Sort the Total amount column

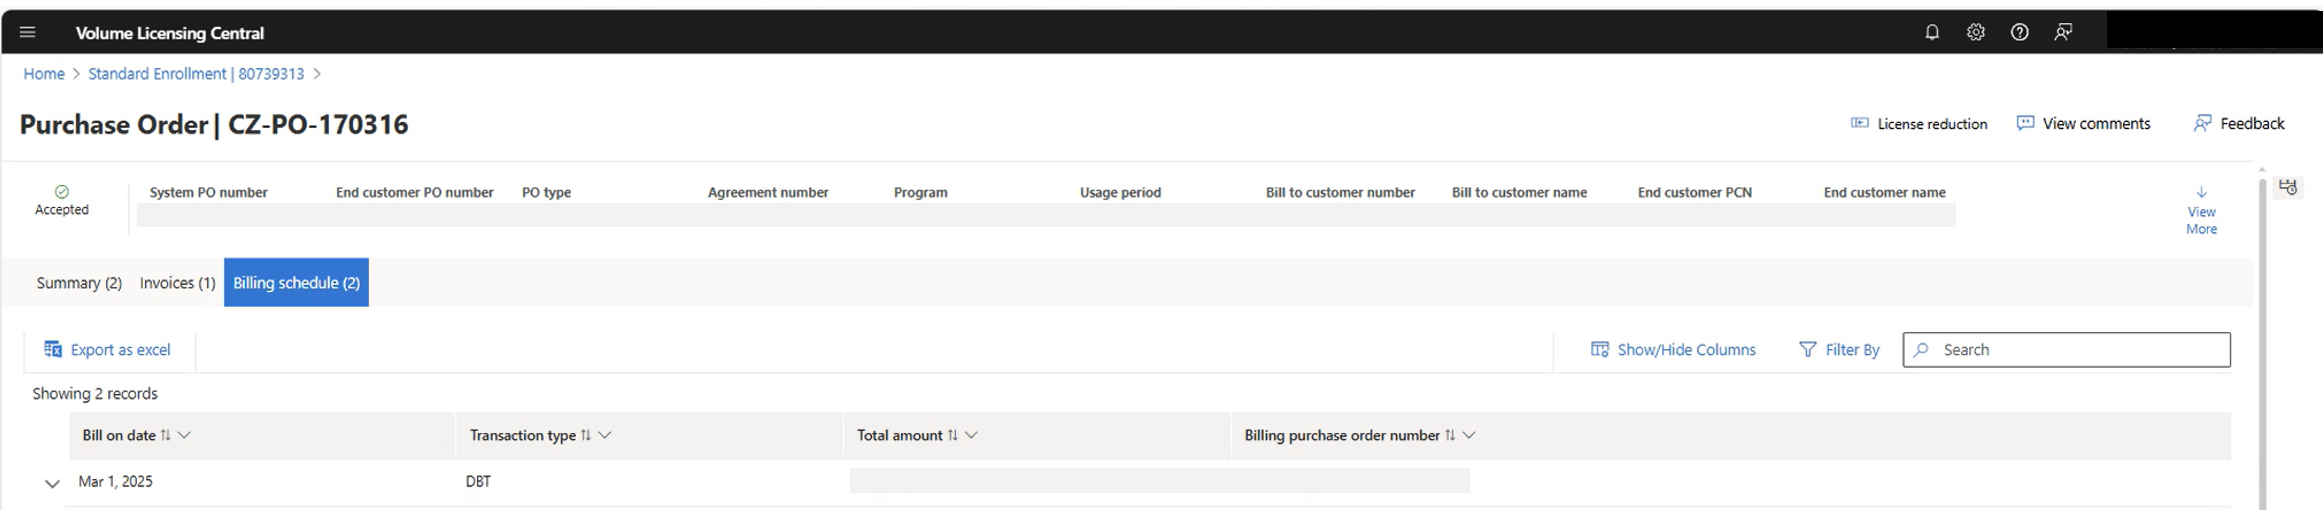click(953, 435)
